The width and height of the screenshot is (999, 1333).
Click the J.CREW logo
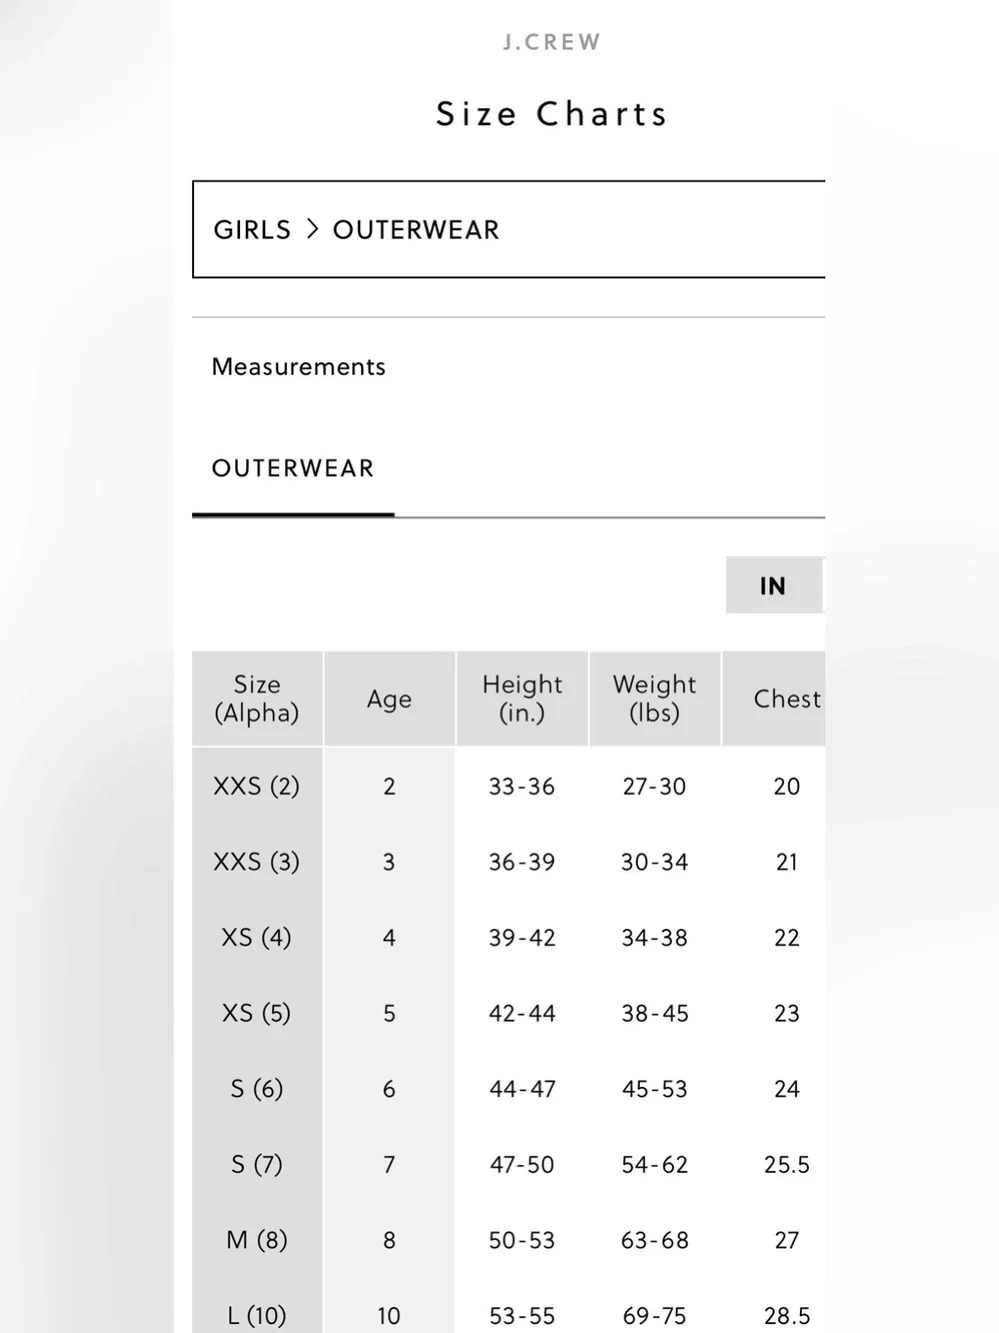tap(552, 42)
